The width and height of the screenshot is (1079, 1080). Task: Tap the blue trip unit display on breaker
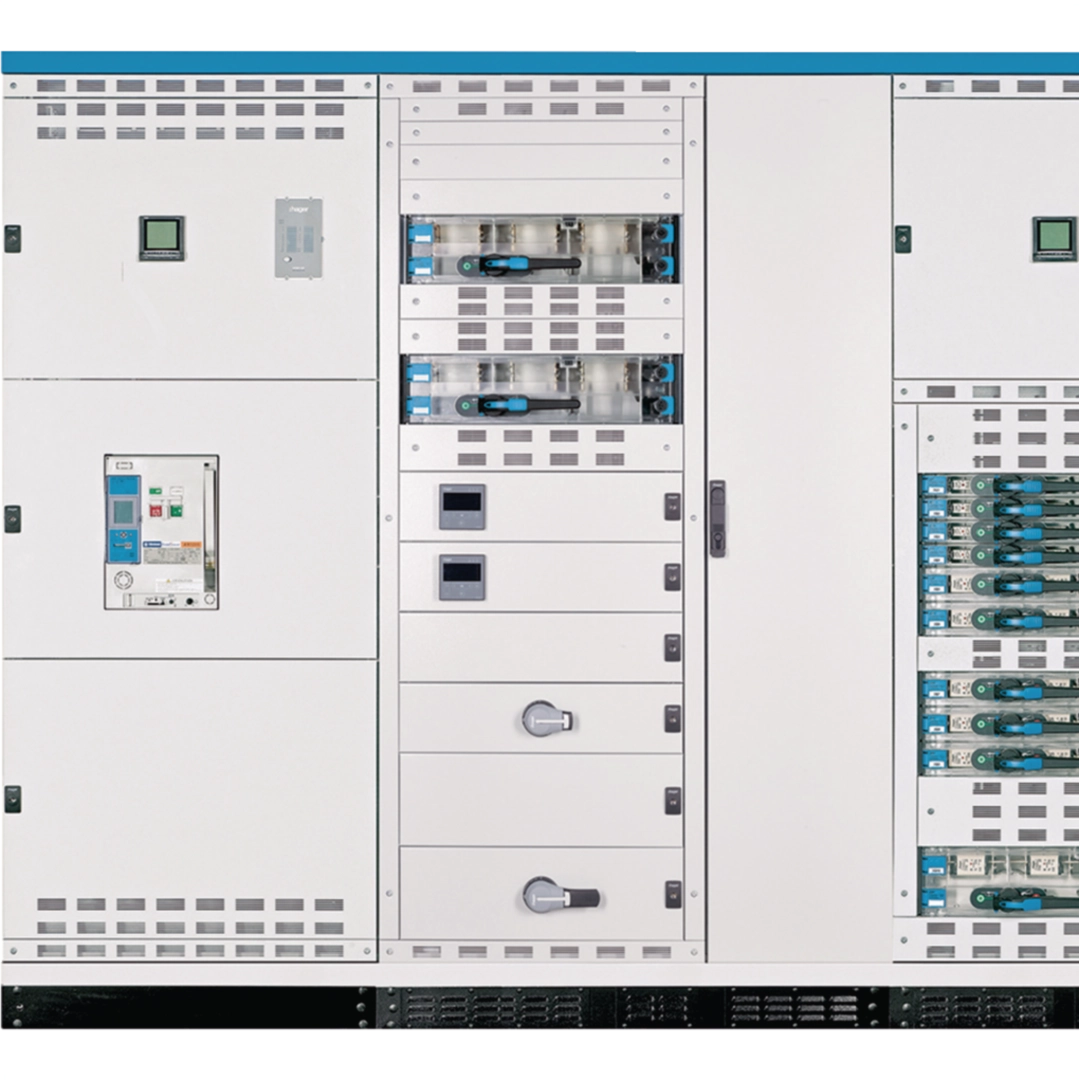coord(123,511)
